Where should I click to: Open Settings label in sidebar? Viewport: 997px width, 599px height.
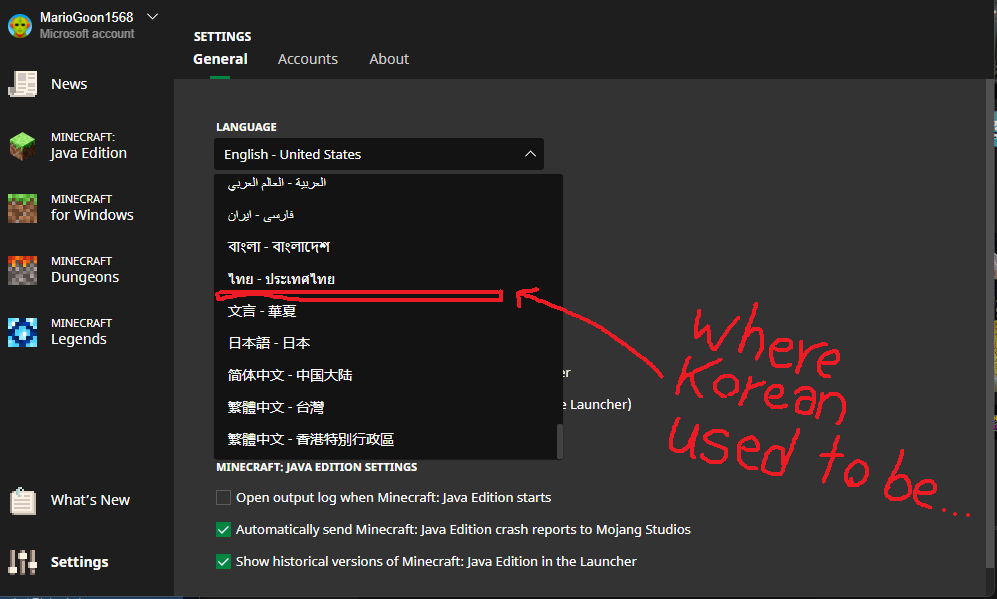[x=79, y=562]
